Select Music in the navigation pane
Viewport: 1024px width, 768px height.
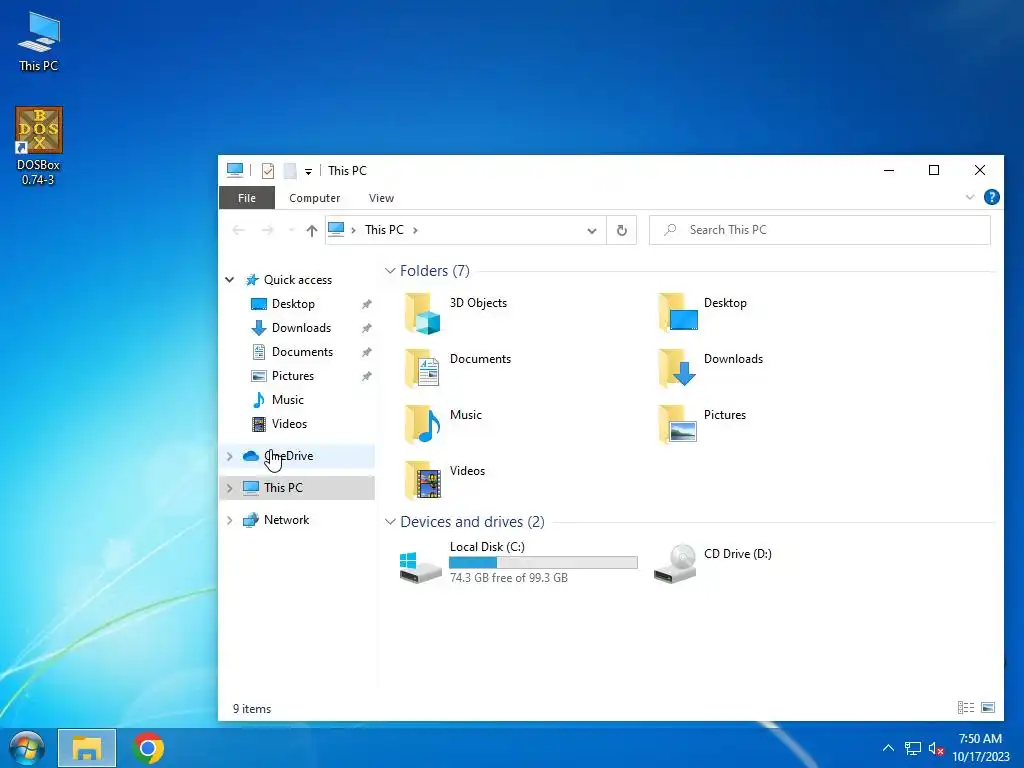(287, 400)
